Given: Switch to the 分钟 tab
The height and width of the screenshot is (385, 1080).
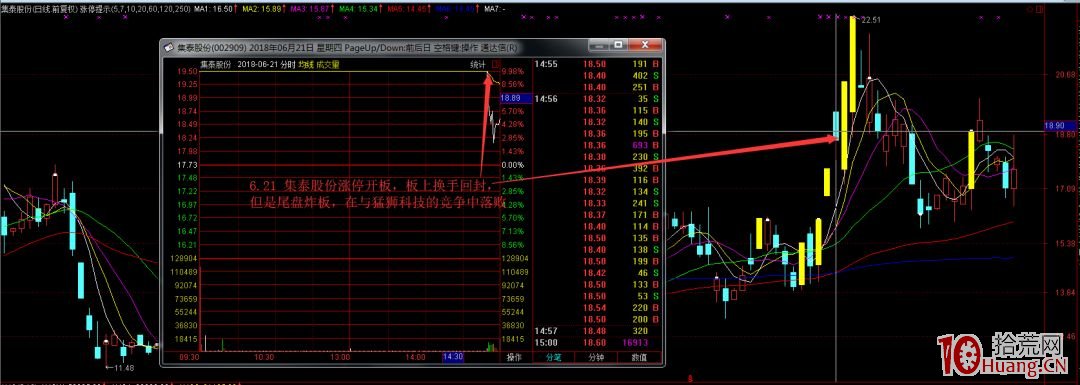Looking at the screenshot, I should [596, 357].
